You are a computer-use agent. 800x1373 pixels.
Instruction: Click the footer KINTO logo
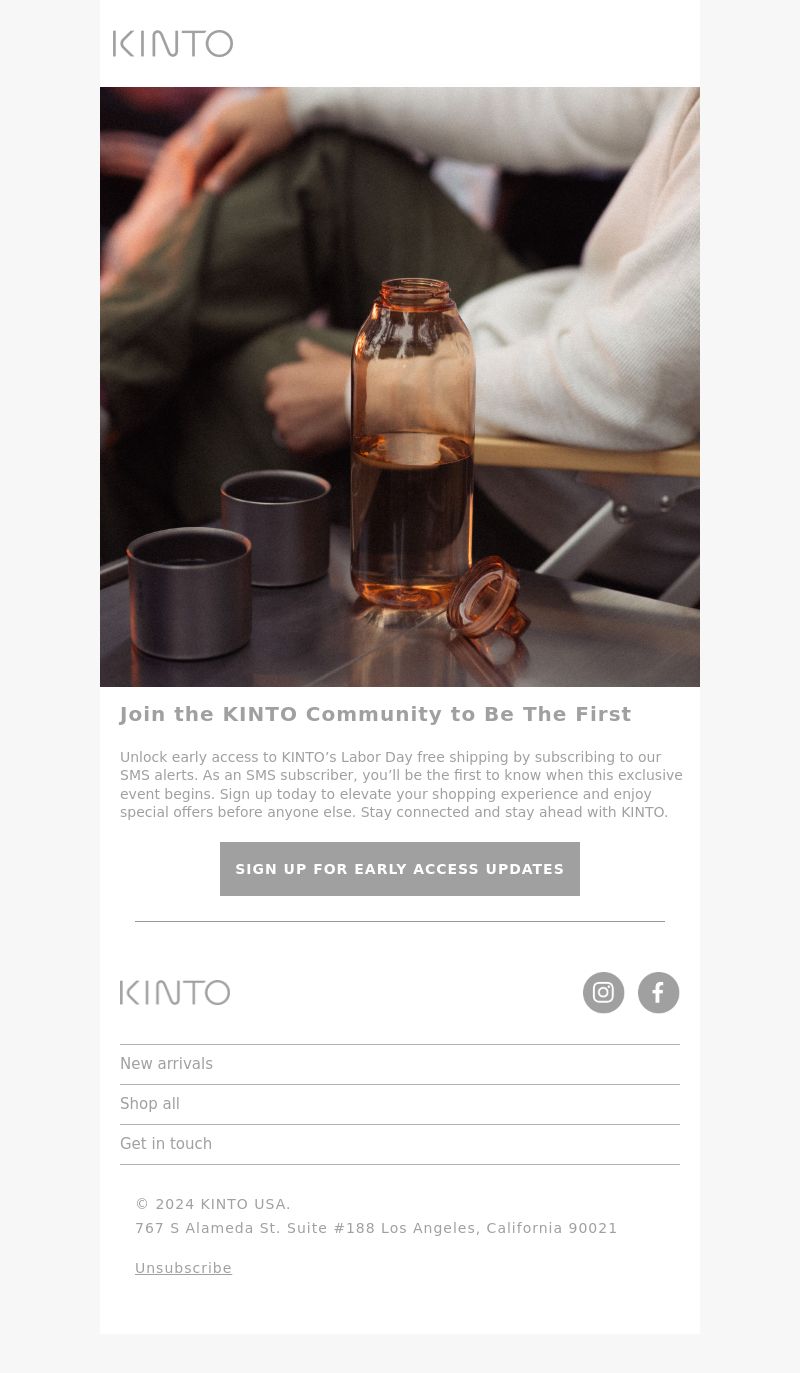(175, 992)
